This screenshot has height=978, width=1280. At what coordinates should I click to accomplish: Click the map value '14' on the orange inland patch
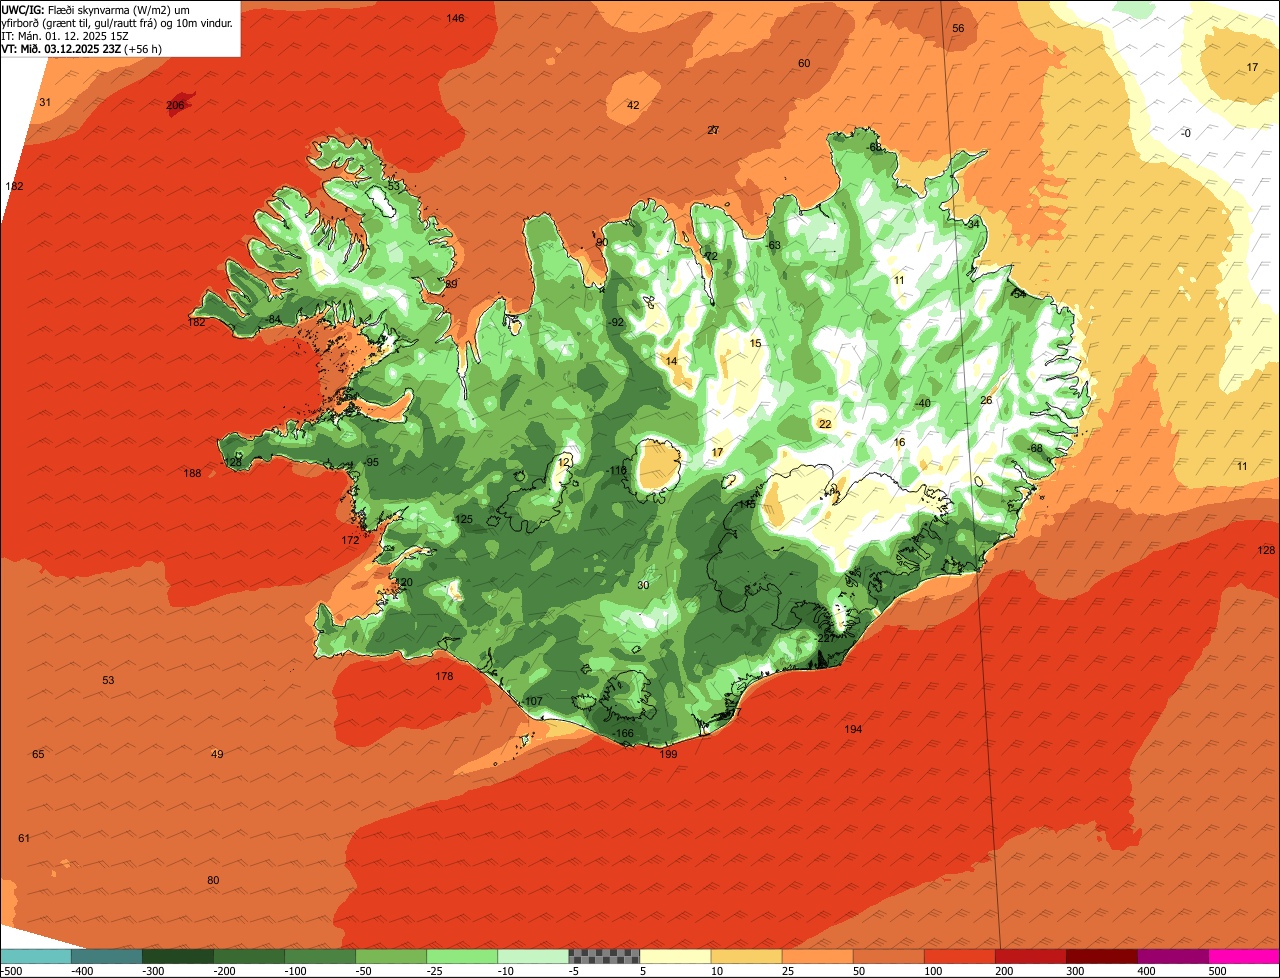(671, 361)
